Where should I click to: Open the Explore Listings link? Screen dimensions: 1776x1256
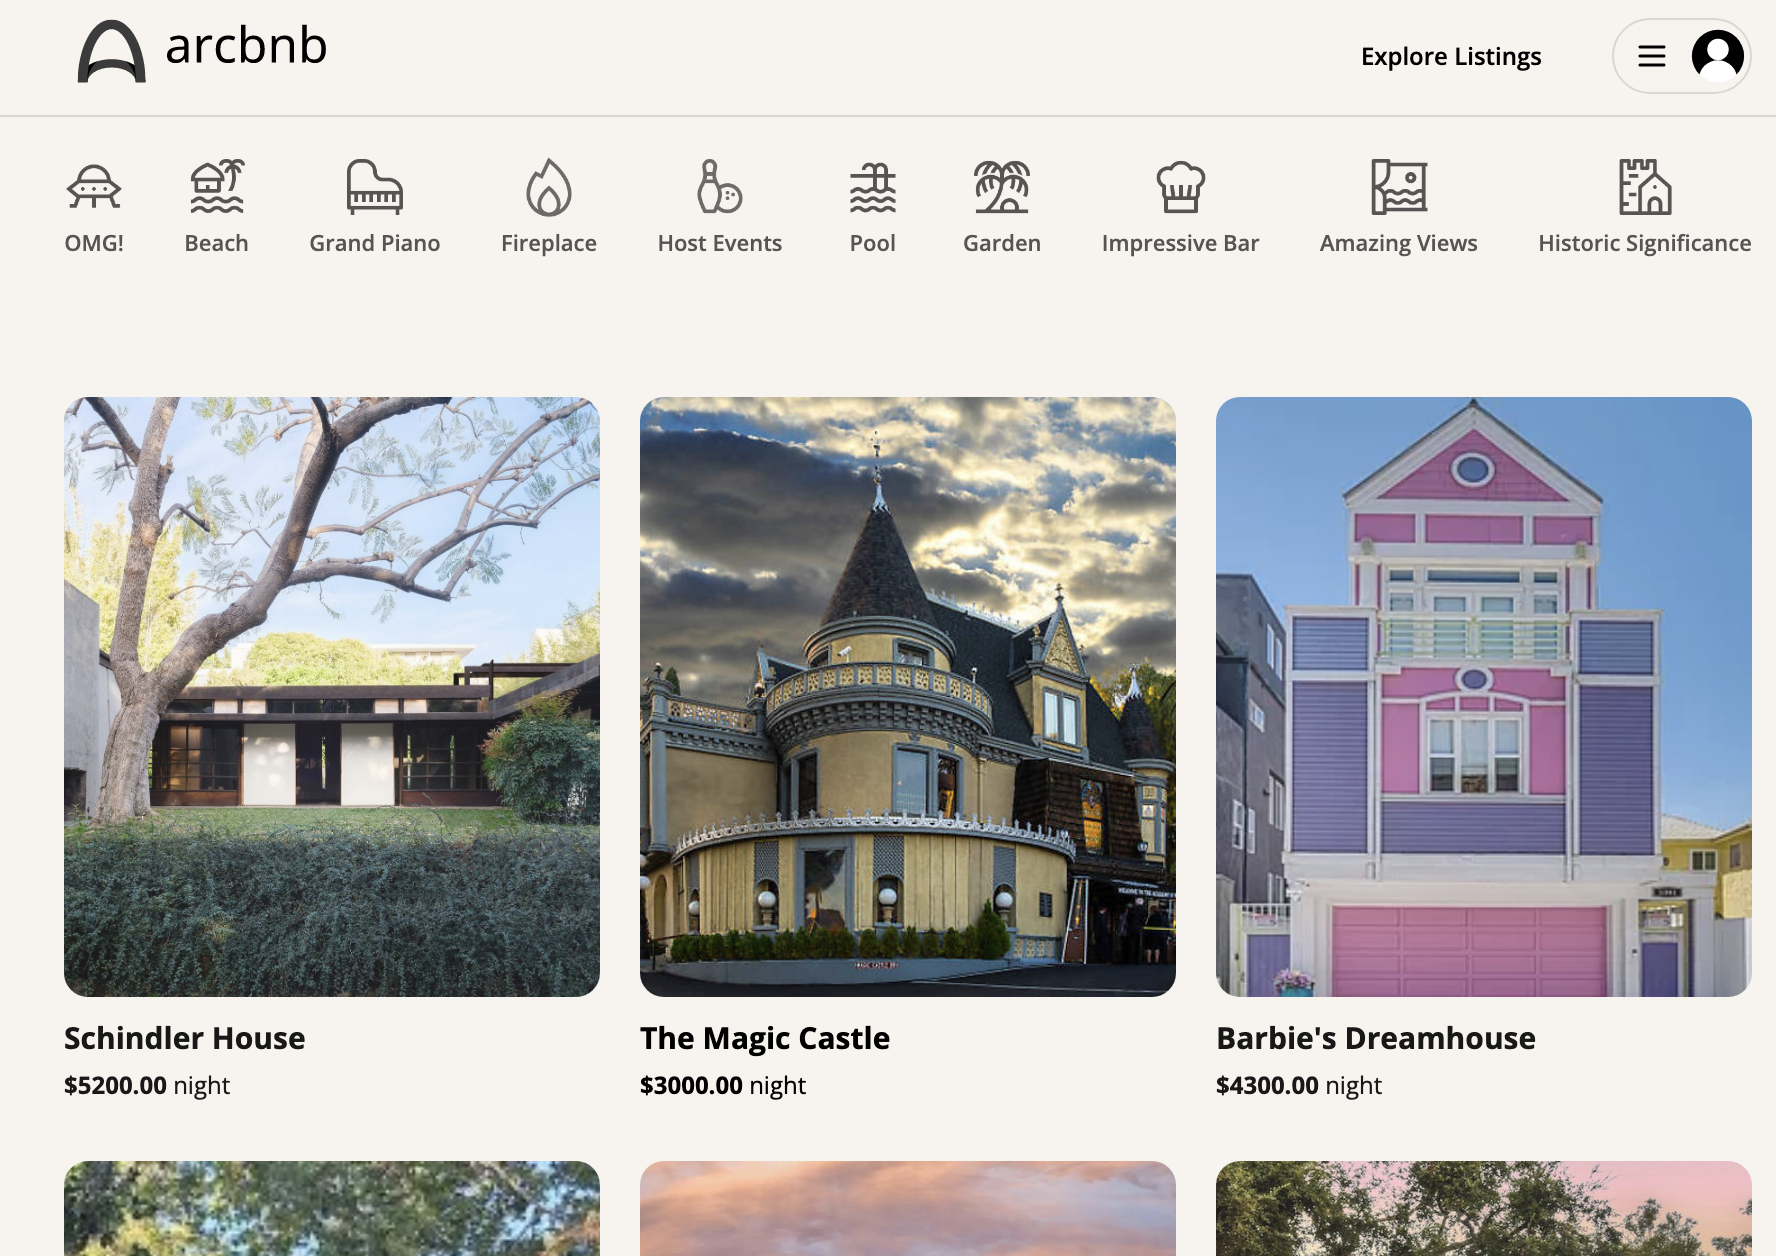pos(1451,57)
